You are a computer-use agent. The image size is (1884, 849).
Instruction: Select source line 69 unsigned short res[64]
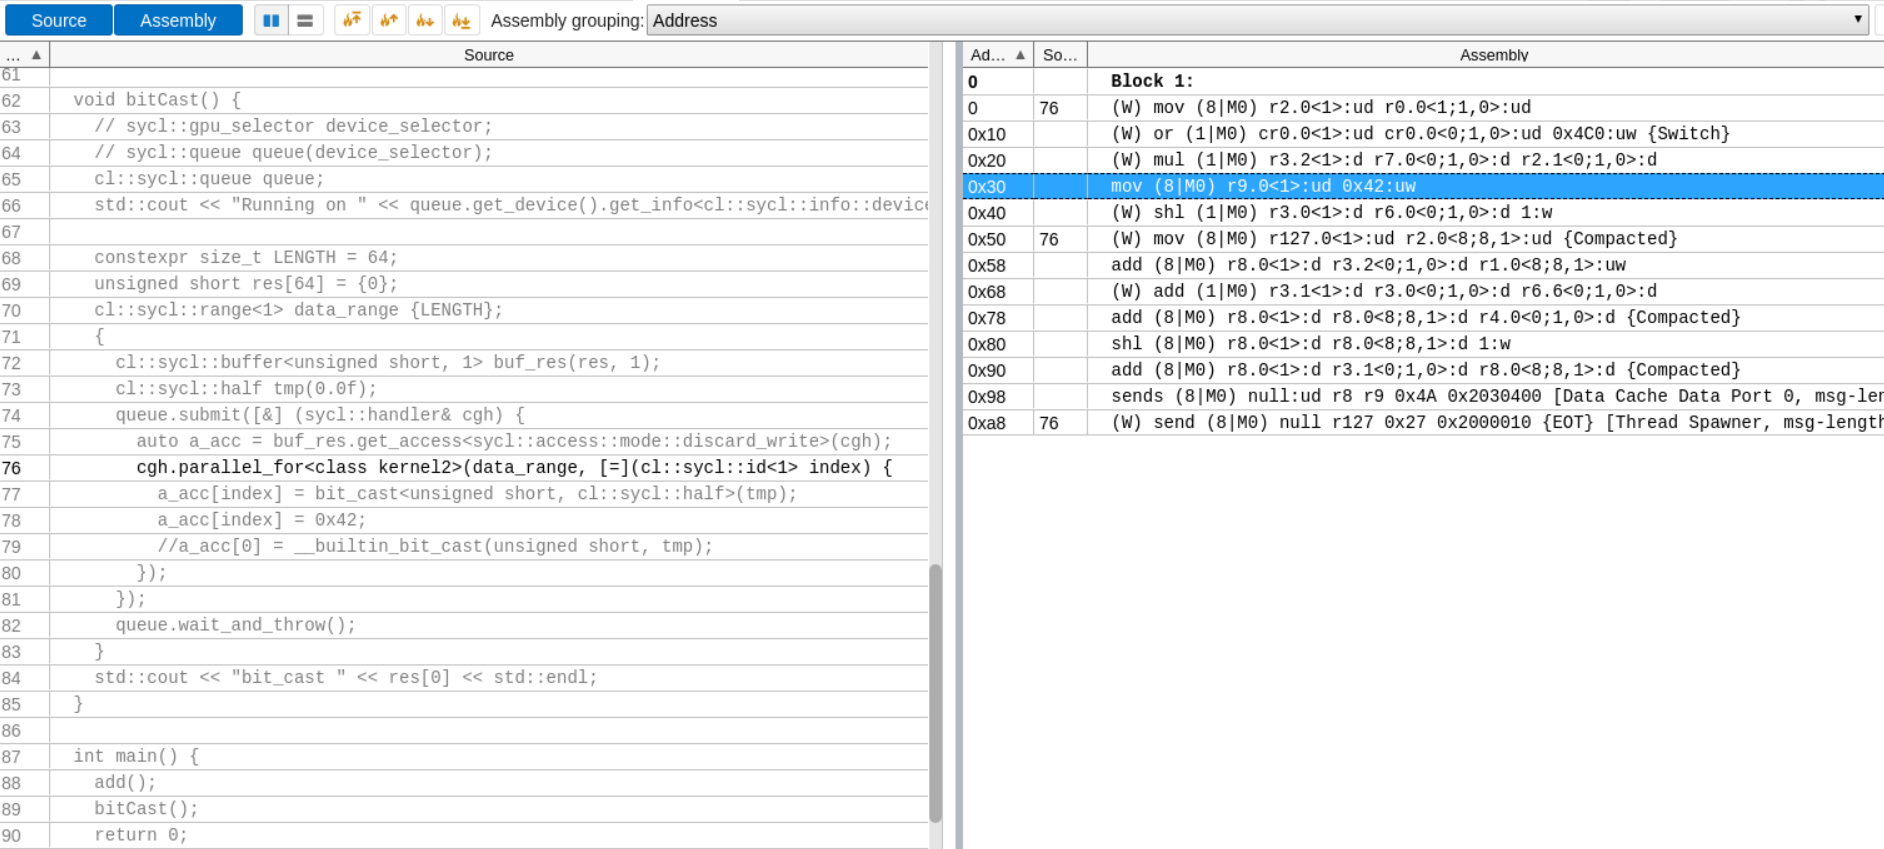pyautogui.click(x=464, y=284)
